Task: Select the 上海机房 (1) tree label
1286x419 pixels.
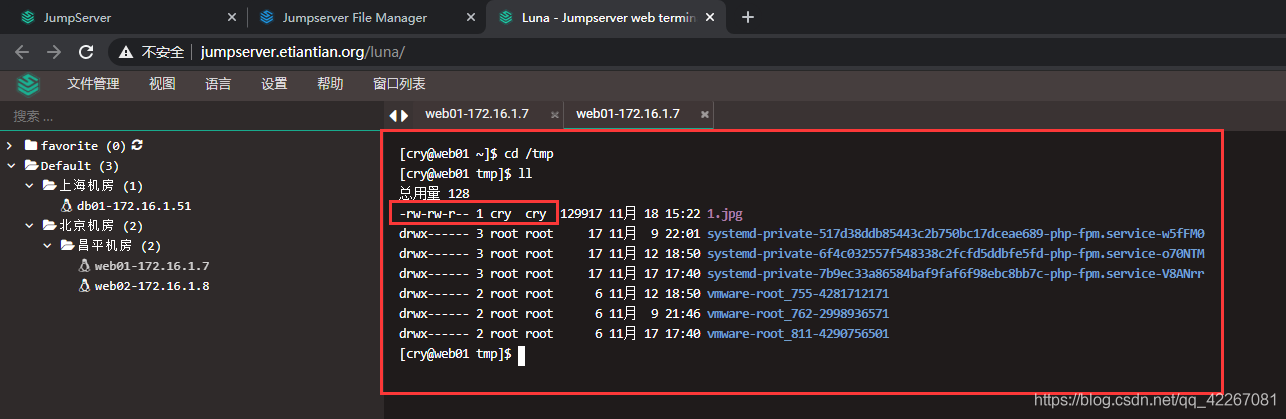Action: coord(101,186)
